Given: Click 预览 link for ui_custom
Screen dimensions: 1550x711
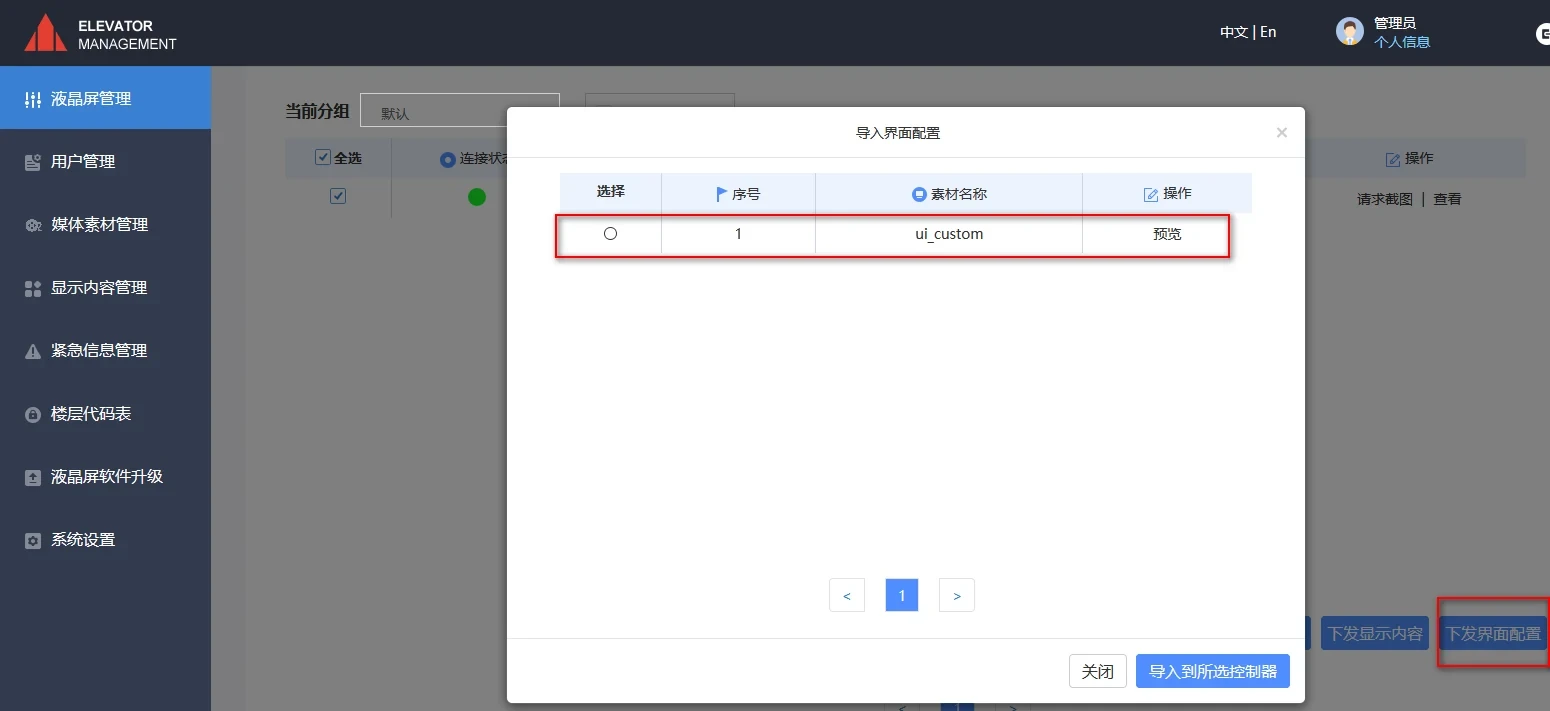Looking at the screenshot, I should pyautogui.click(x=1167, y=234).
